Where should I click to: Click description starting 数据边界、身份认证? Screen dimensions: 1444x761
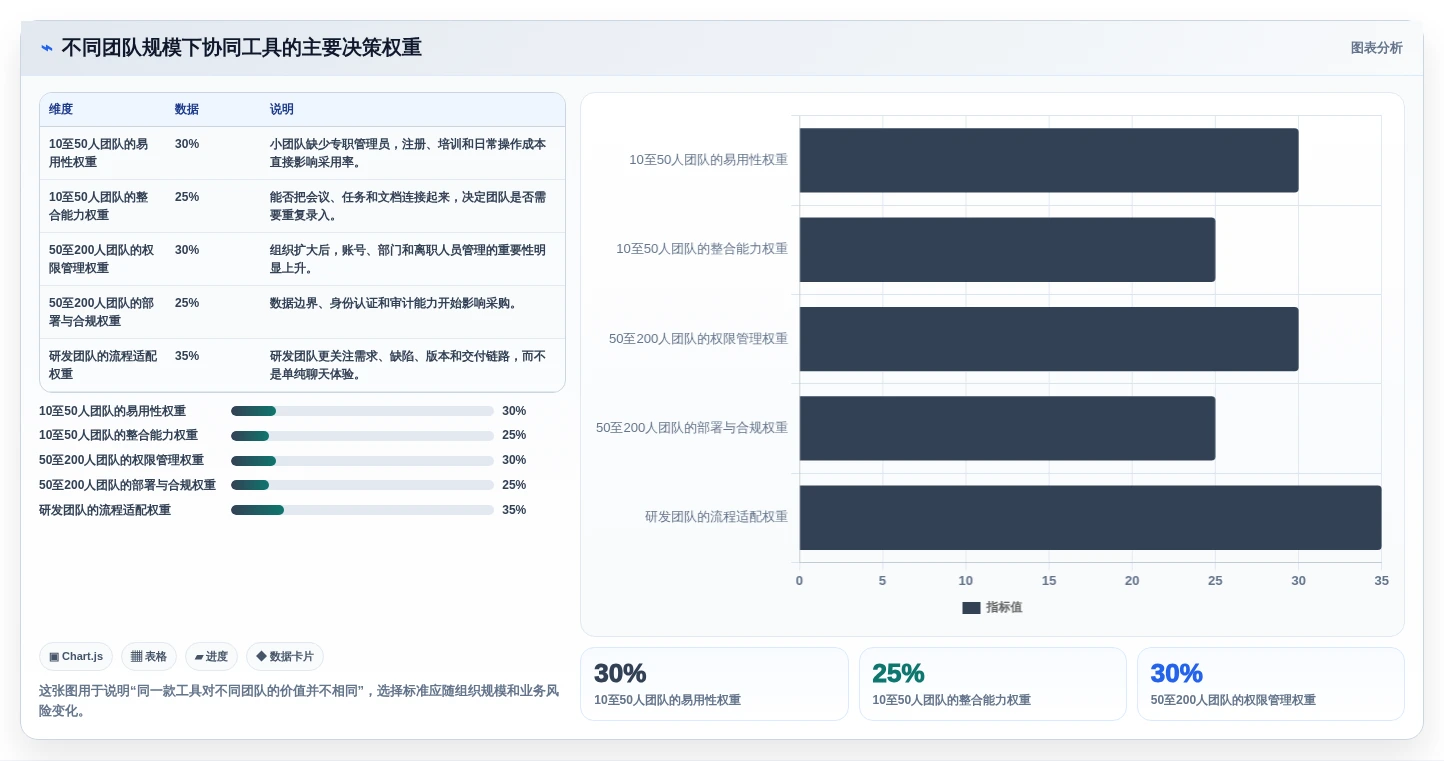point(395,303)
